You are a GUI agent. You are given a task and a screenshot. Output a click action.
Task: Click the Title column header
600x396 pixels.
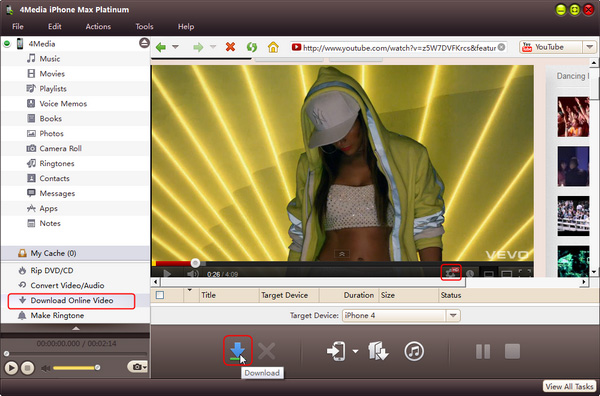pyautogui.click(x=229, y=295)
